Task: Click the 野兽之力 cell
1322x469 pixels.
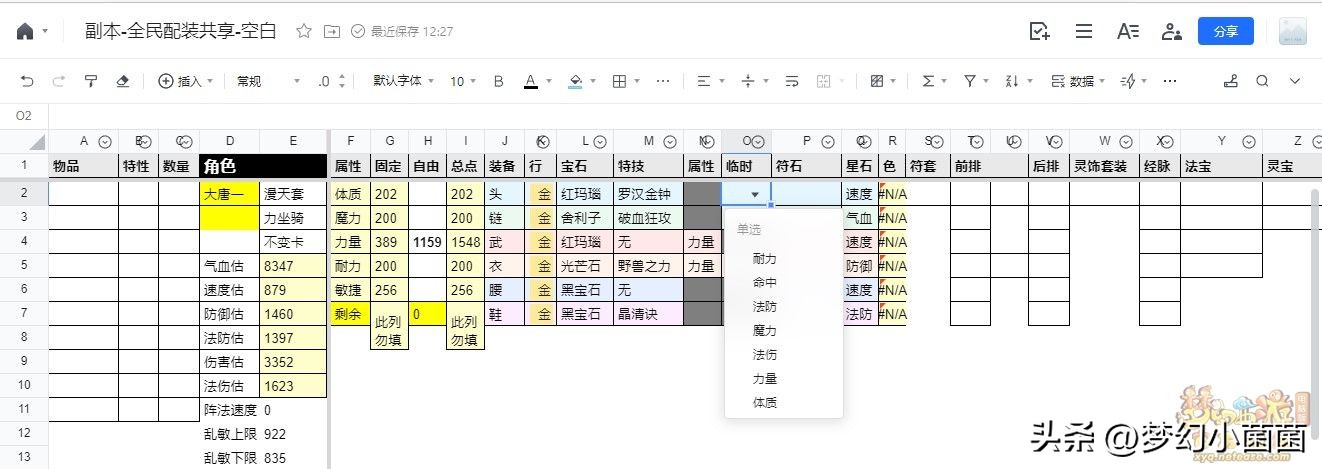Action: click(648, 266)
